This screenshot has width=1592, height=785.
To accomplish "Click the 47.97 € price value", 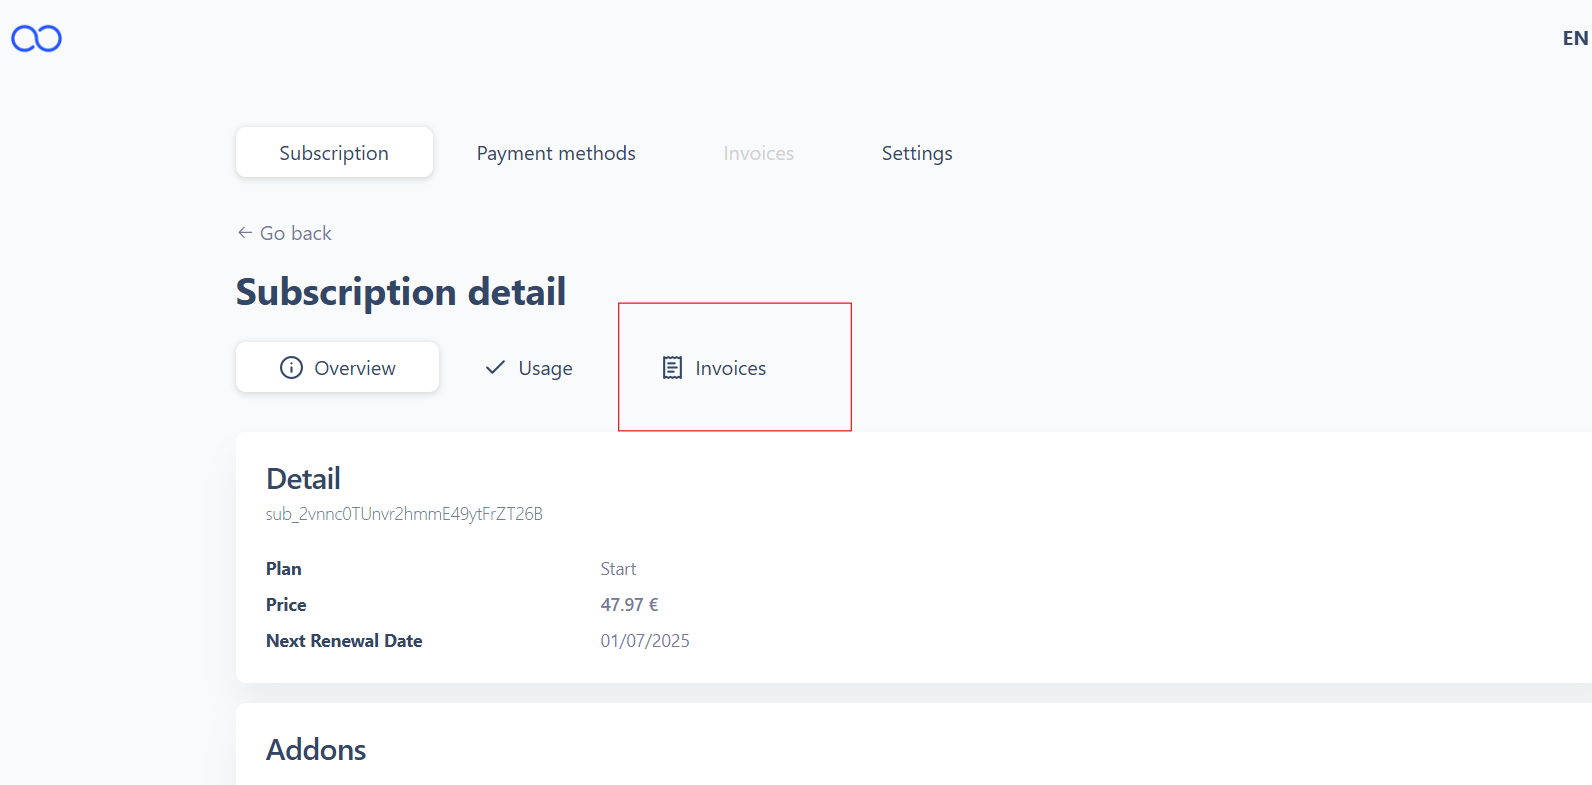I will tap(629, 605).
